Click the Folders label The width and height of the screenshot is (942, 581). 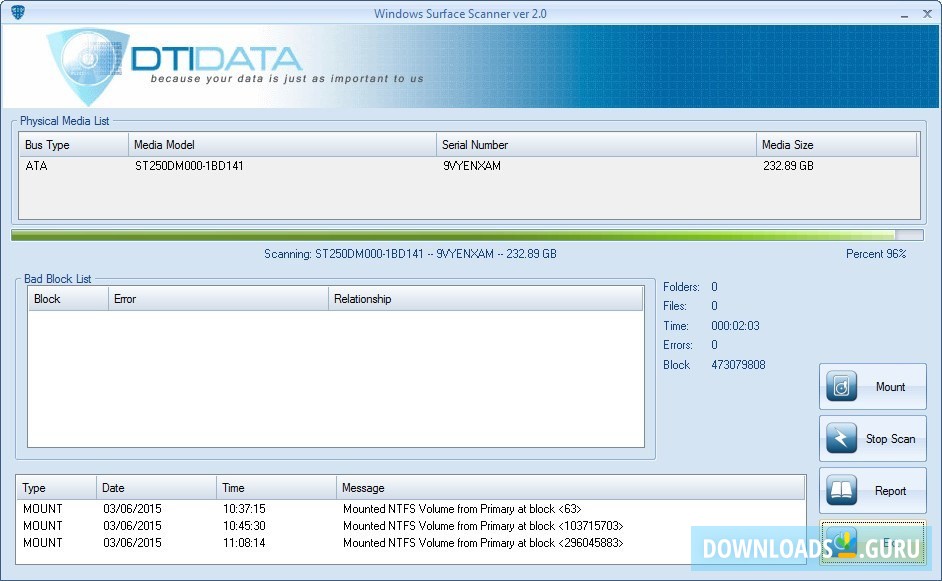[681, 287]
